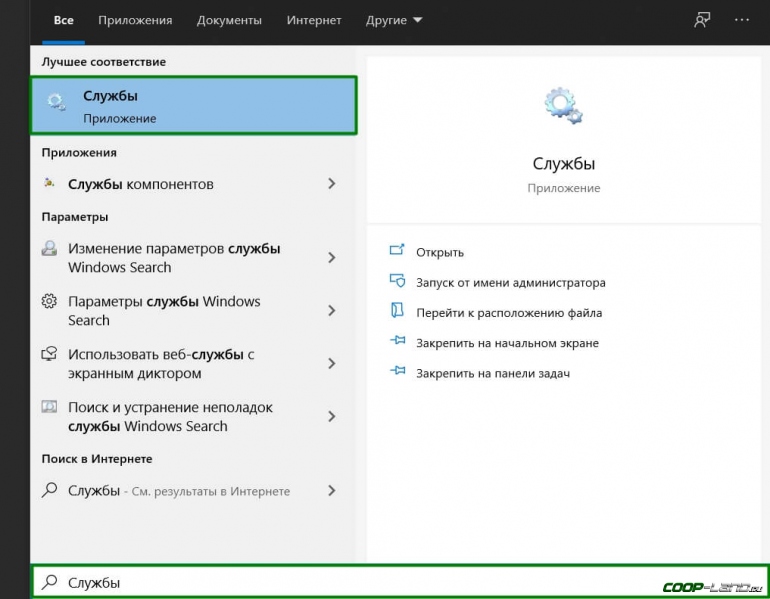Click Открыть in the actions list
The height and width of the screenshot is (599, 770).
click(440, 252)
